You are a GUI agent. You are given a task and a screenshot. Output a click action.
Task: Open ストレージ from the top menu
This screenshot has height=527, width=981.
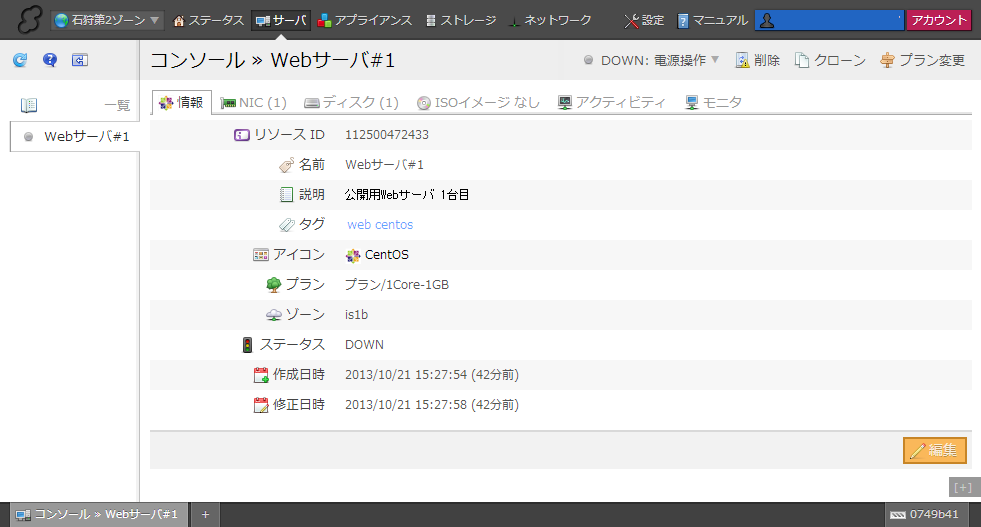coord(460,20)
